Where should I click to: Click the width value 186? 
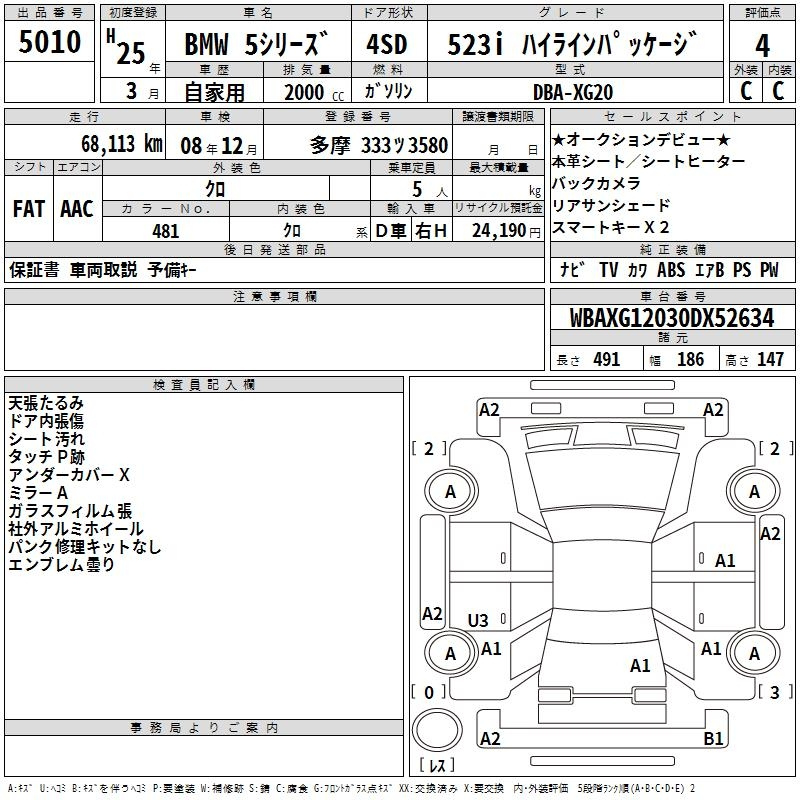[690, 359]
